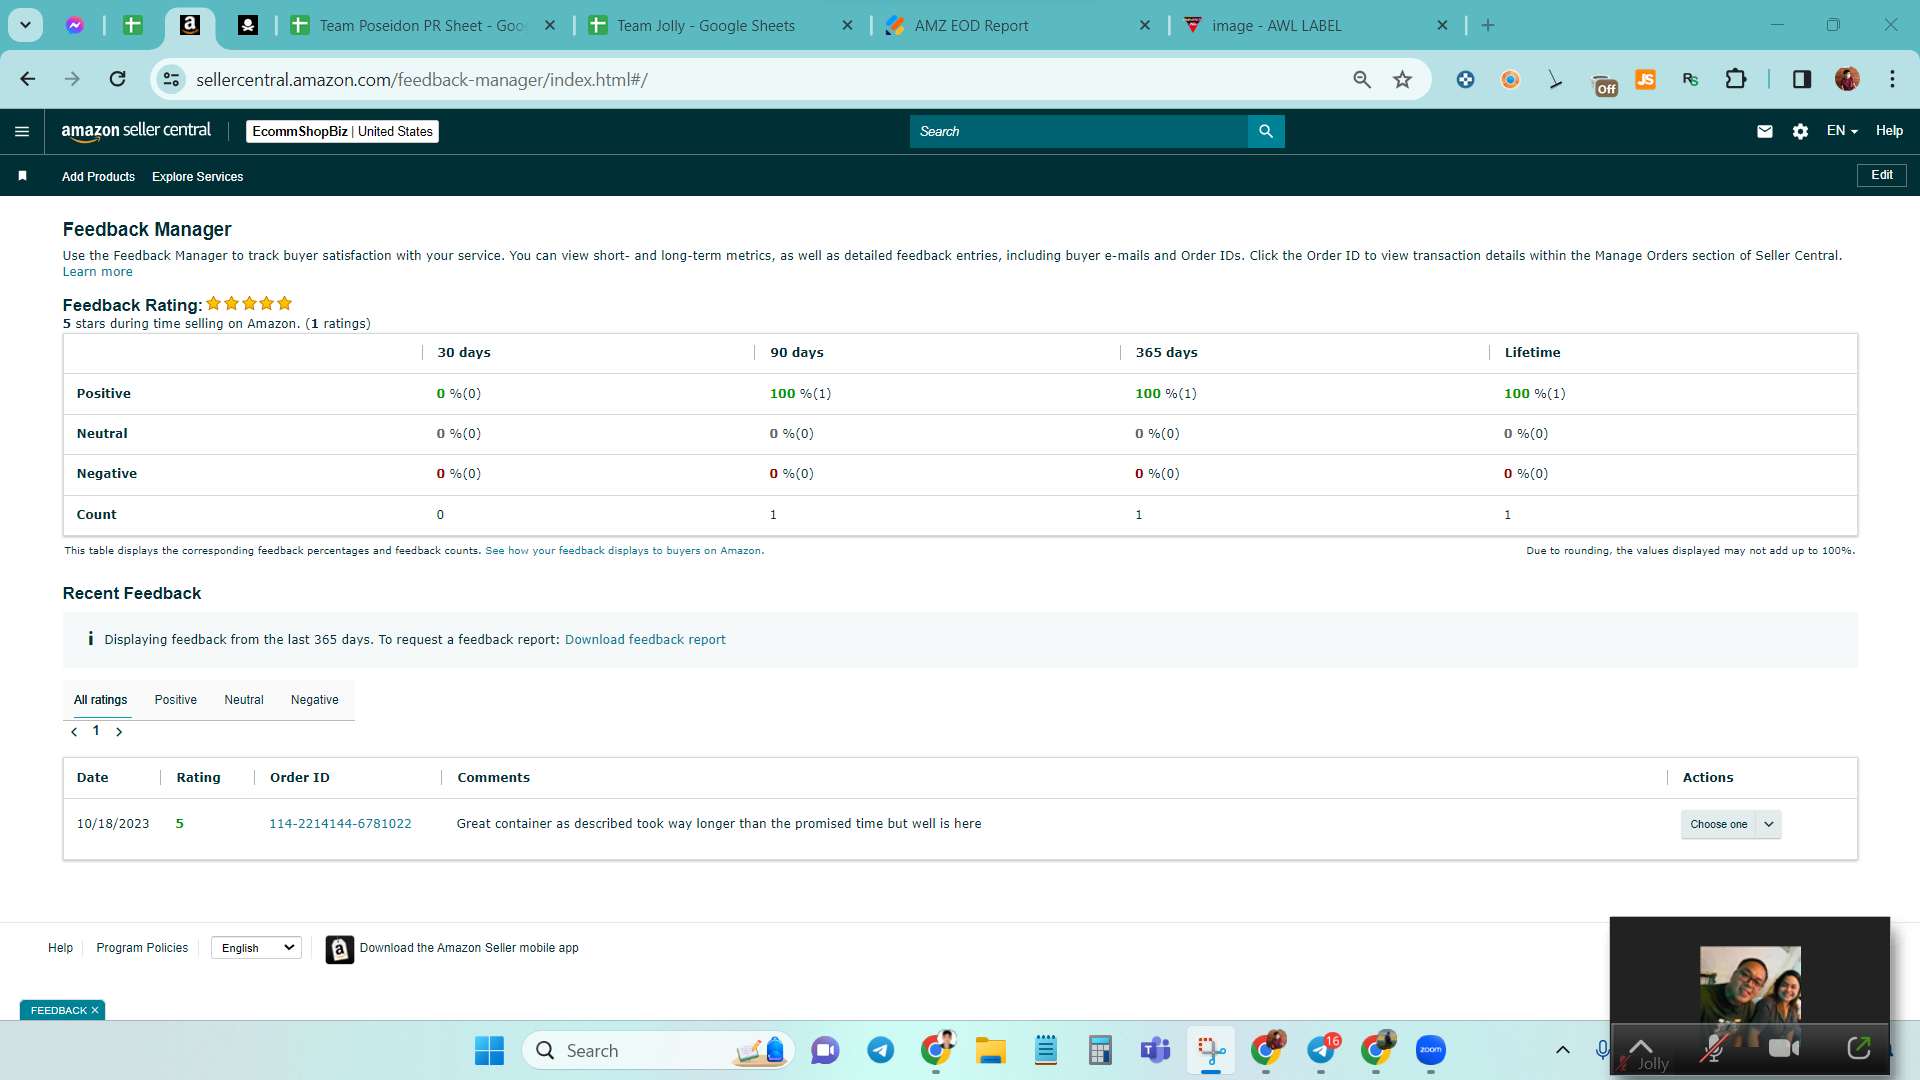Click the Windows taskbar Search box
Image resolution: width=1920 pixels, height=1080 pixels.
(658, 1051)
